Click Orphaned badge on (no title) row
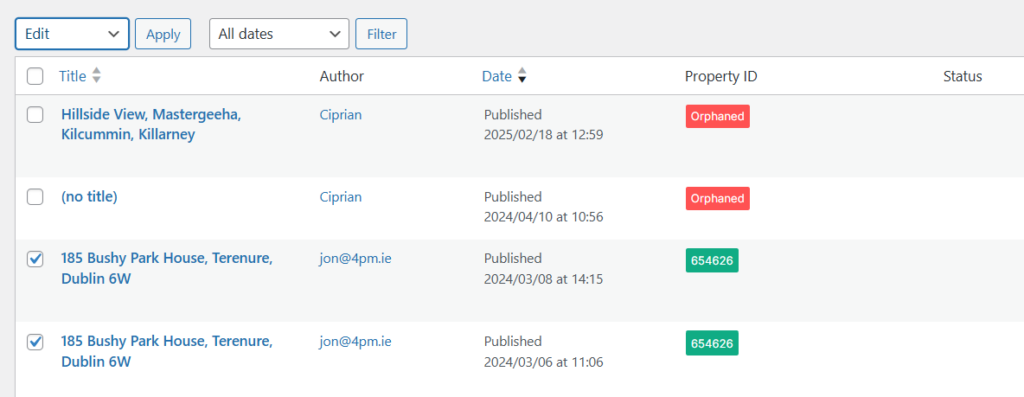Viewport: 1024px width, 397px height. (x=718, y=198)
